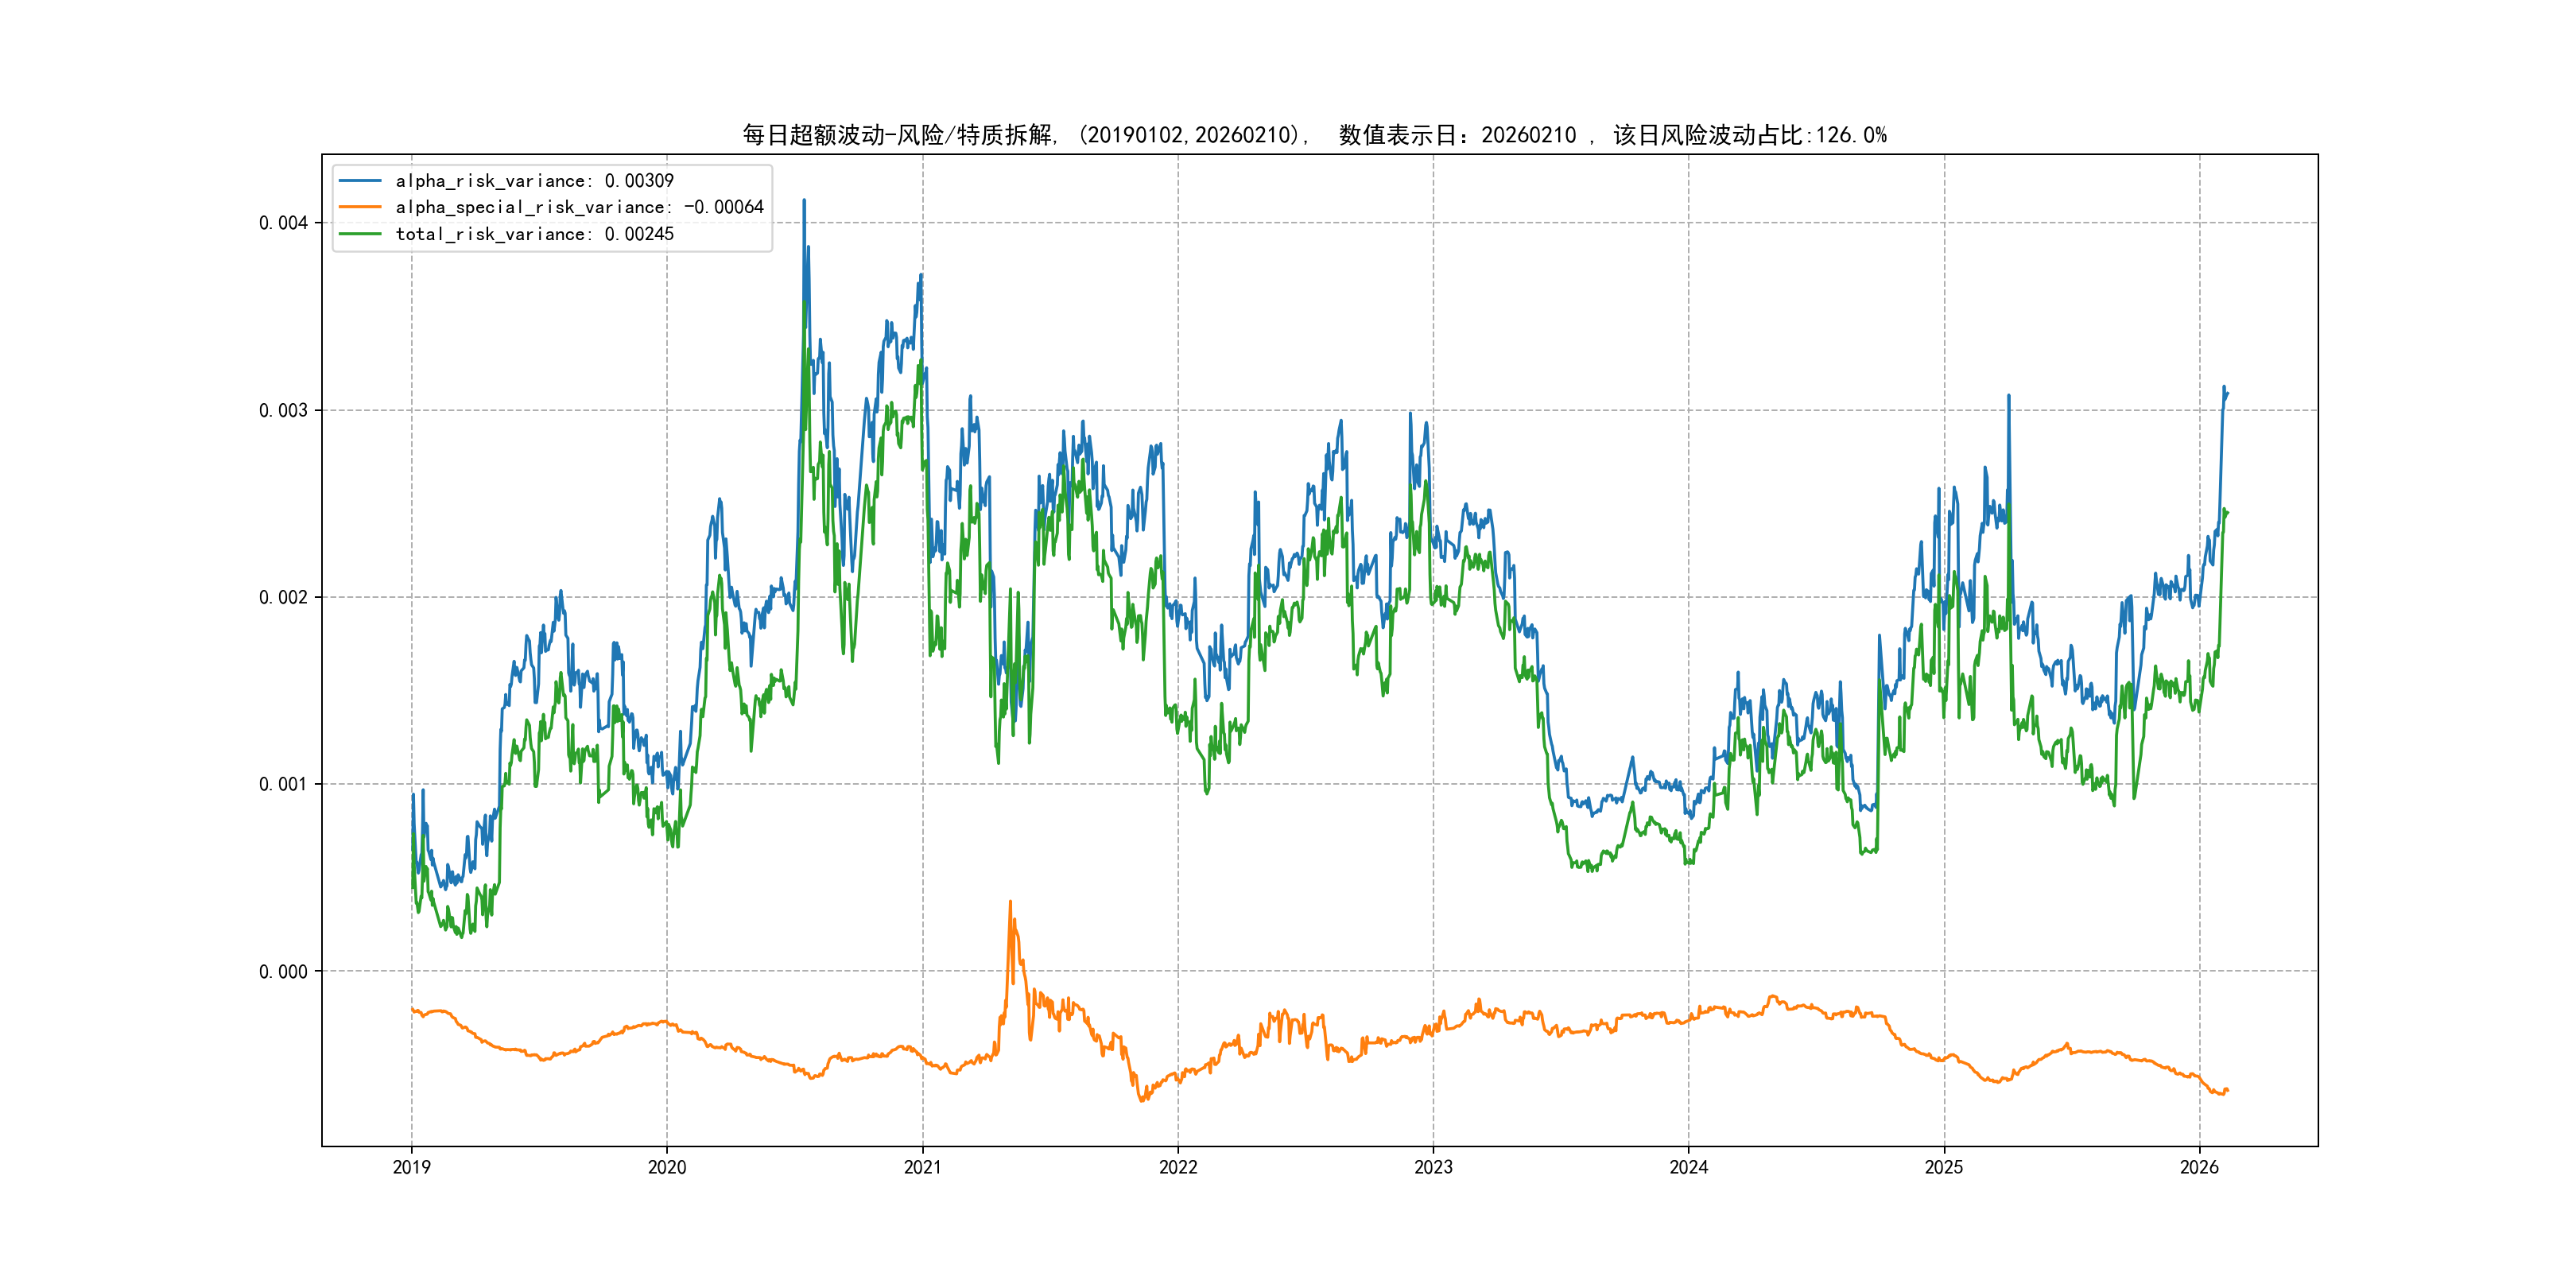The height and width of the screenshot is (1288, 2576).
Task: Click the 2024 x-axis tick label
Action: (1689, 1167)
